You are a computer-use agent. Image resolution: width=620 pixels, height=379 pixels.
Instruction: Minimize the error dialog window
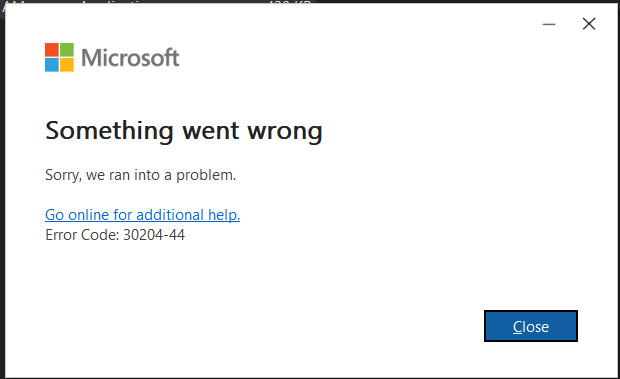tap(549, 24)
